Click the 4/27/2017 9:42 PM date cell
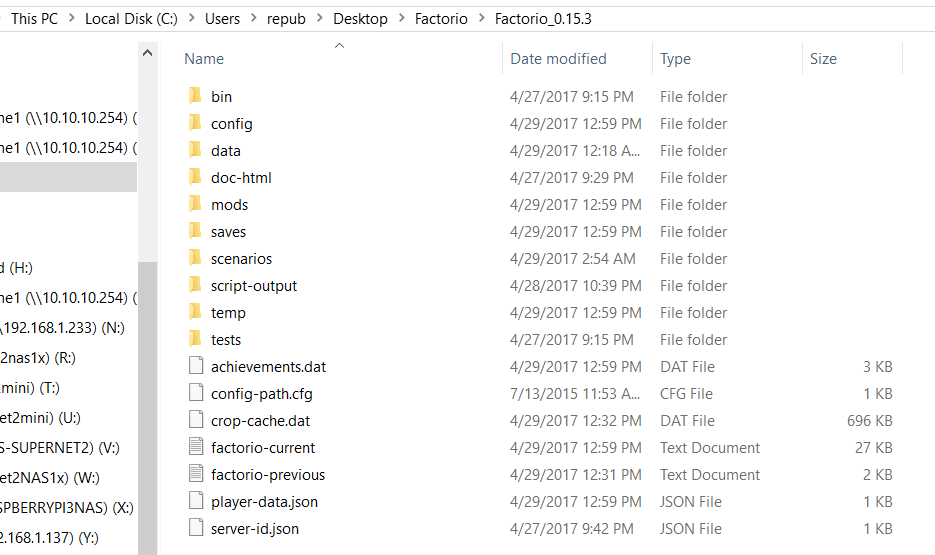This screenshot has width=935, height=555. [571, 529]
